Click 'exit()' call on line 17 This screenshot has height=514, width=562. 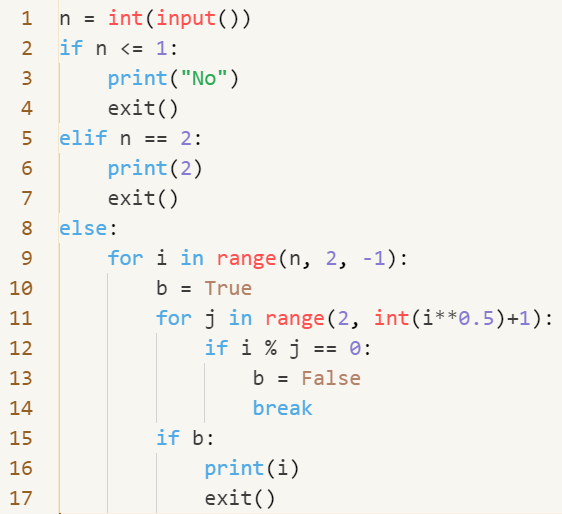click(x=240, y=498)
